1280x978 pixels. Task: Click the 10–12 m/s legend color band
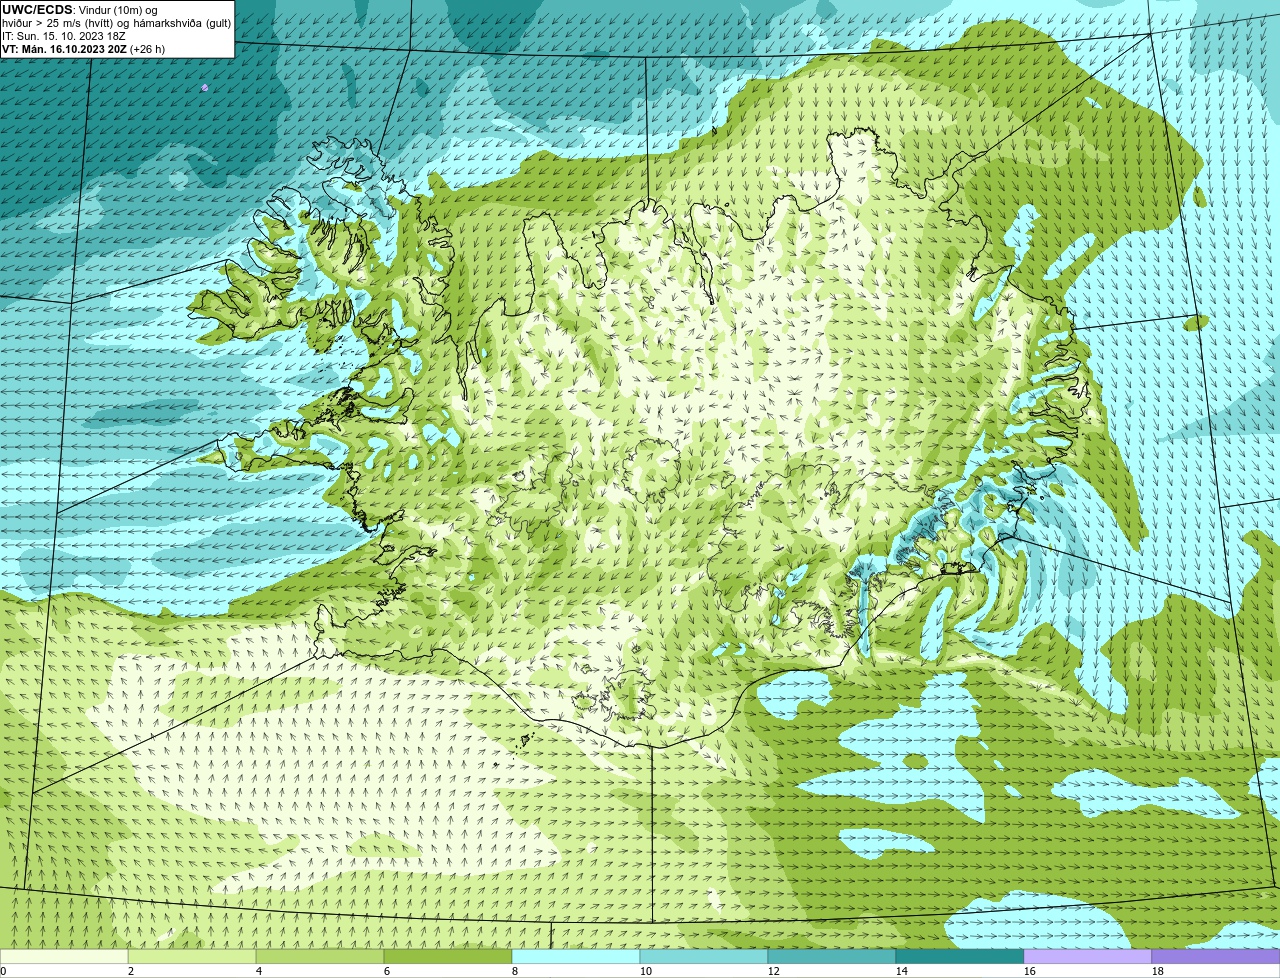pyautogui.click(x=704, y=957)
